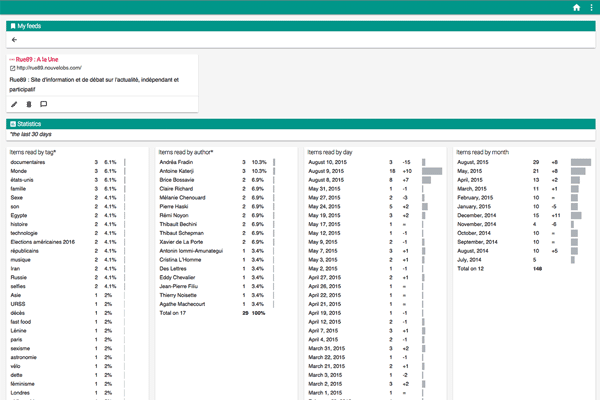Click the bookmark icon beside My feeds
The width and height of the screenshot is (600, 400).
(12, 25)
